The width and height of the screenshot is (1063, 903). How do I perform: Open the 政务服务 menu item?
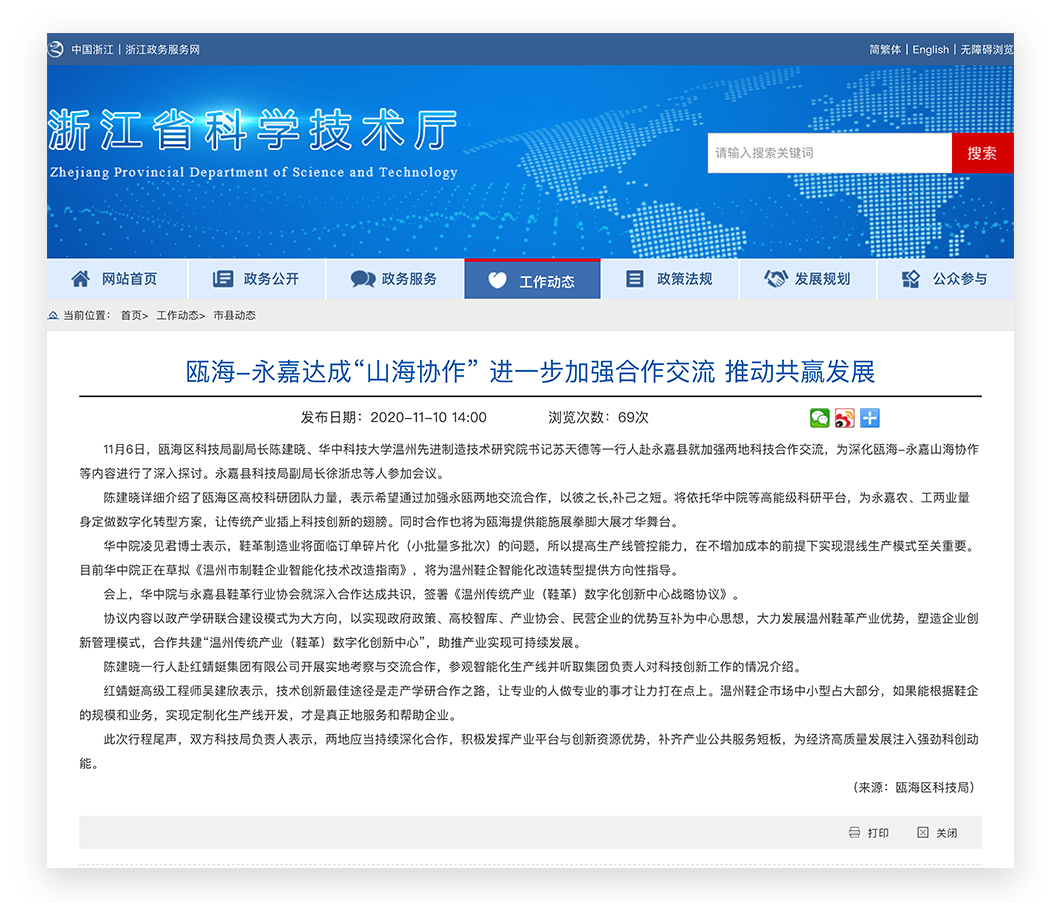tap(409, 279)
